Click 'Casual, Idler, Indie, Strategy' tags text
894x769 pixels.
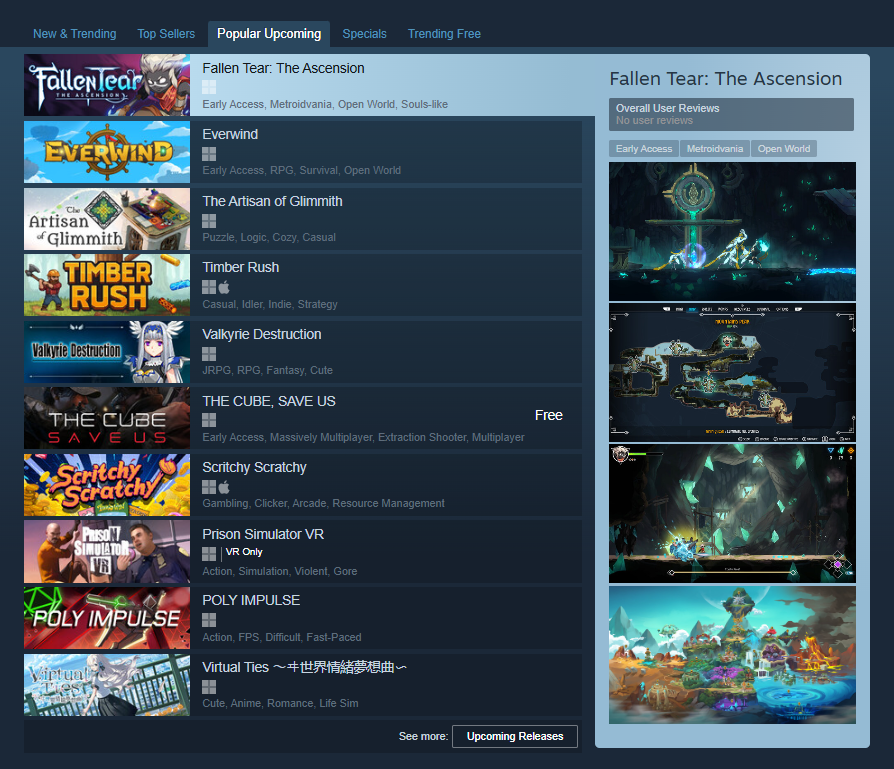coord(270,304)
